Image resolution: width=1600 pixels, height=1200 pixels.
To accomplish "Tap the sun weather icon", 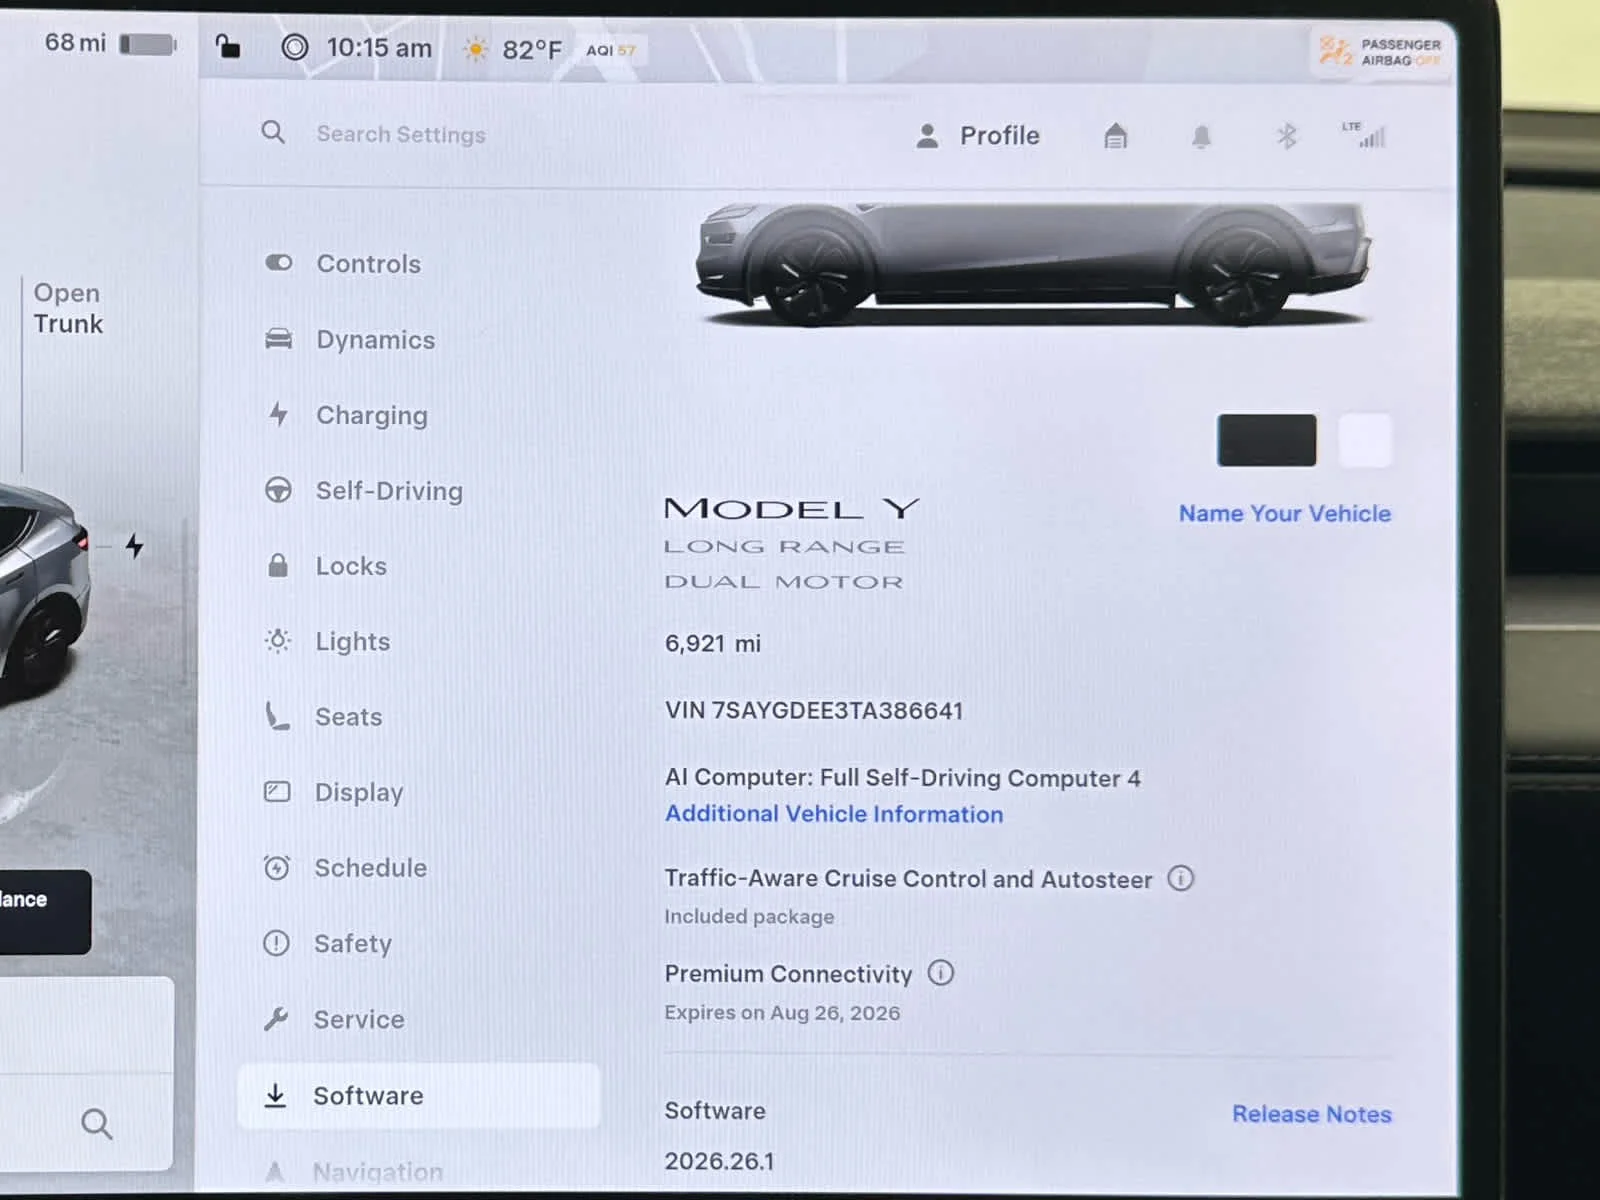I will (476, 49).
